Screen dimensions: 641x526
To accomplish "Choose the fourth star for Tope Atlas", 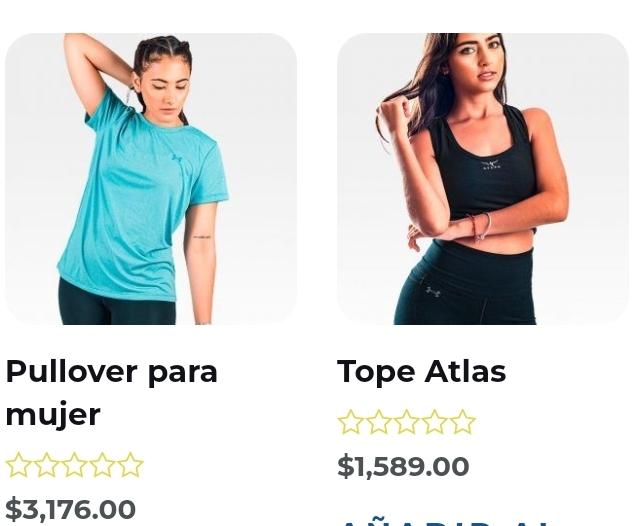I will click(x=435, y=422).
